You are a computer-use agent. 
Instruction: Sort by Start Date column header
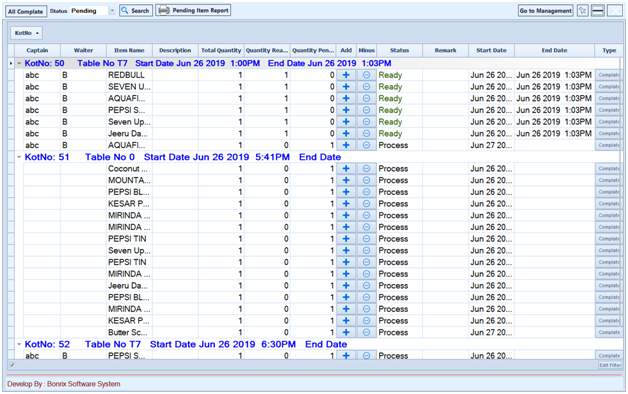pos(491,50)
